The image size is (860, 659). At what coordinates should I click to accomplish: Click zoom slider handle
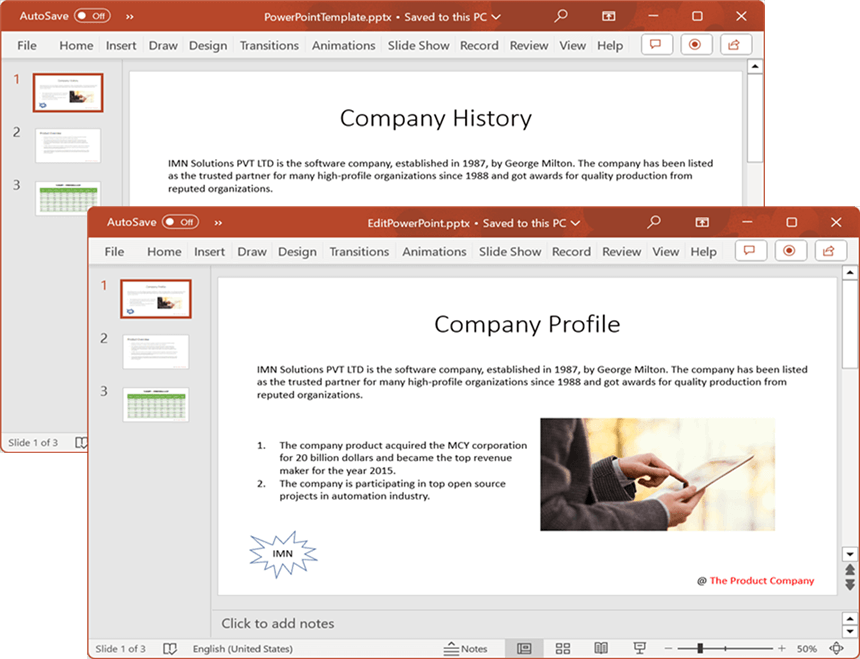point(700,649)
